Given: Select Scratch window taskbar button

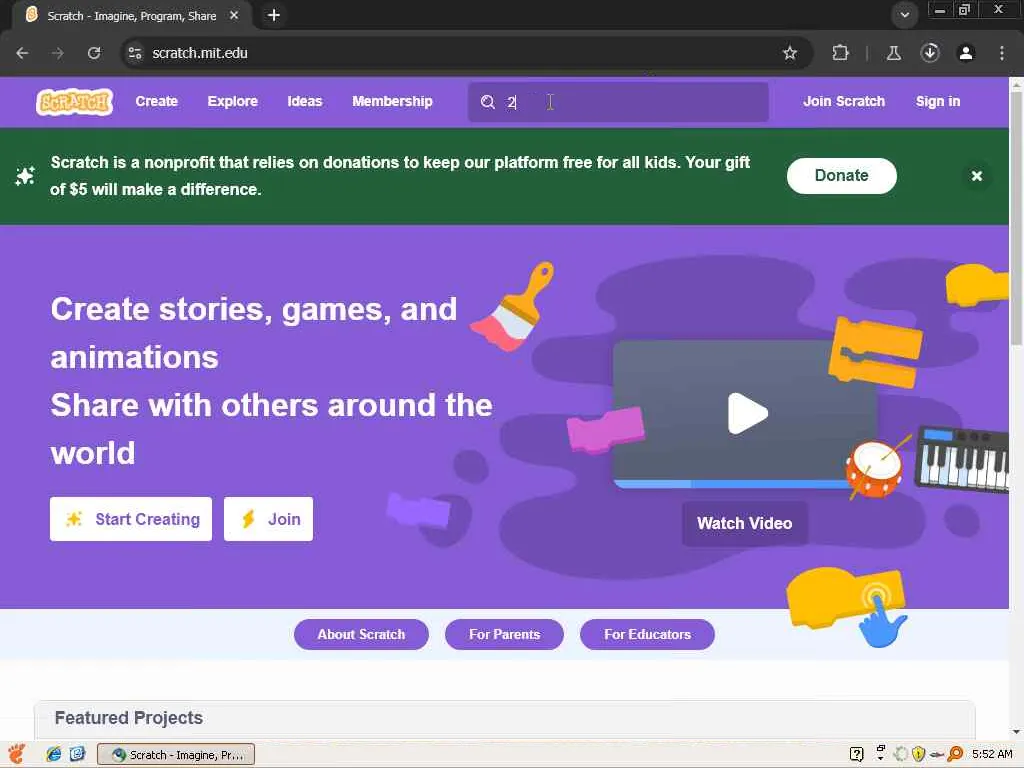Looking at the screenshot, I should (176, 755).
